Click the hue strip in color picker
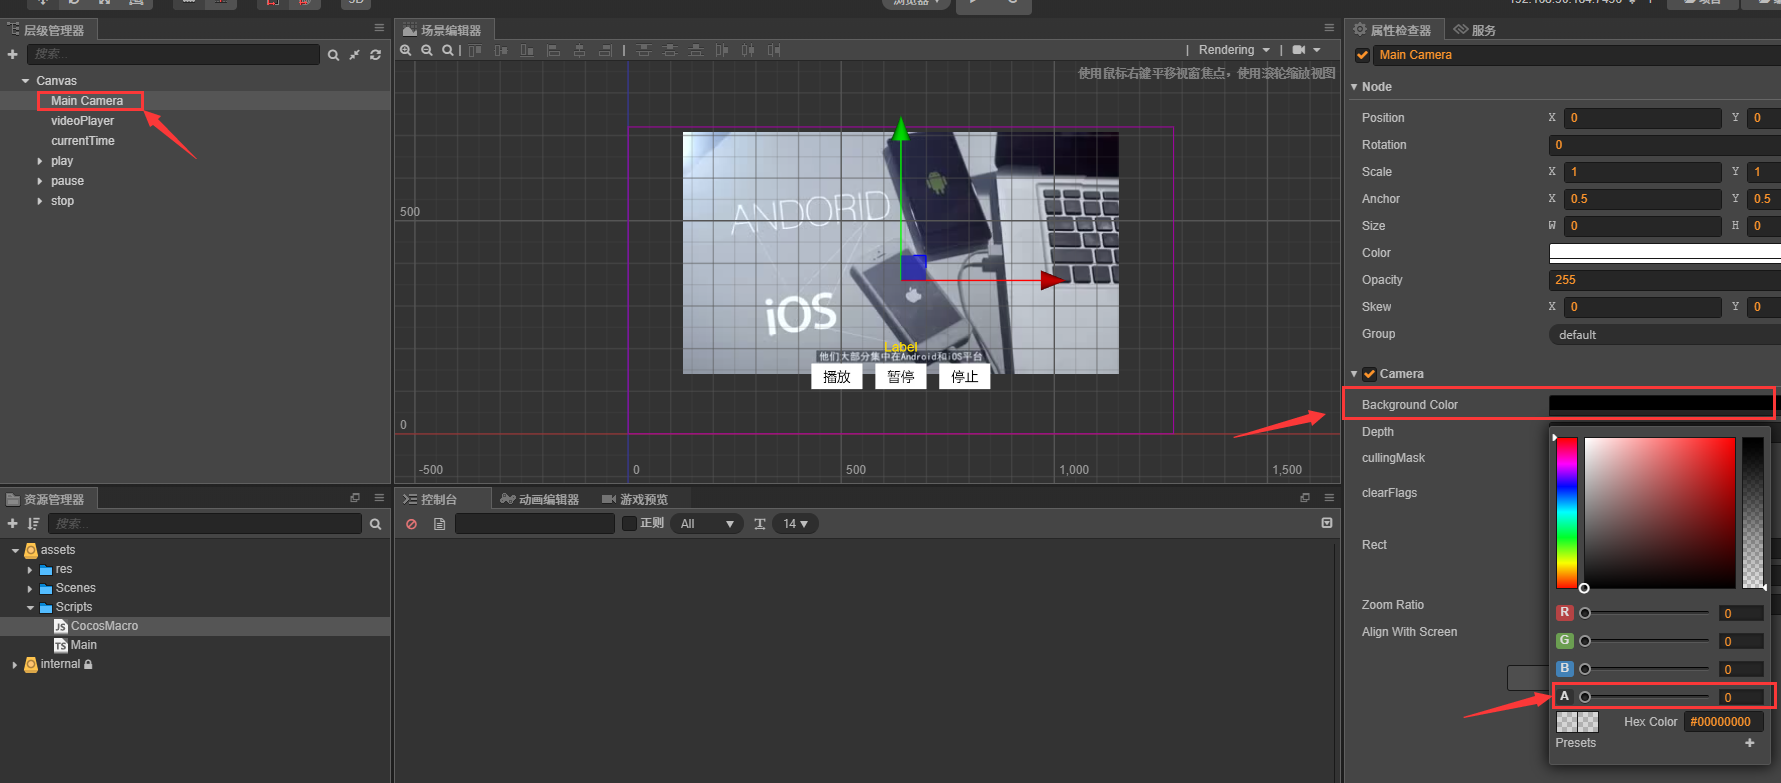Screen dimensions: 1781x783 coord(1567,512)
